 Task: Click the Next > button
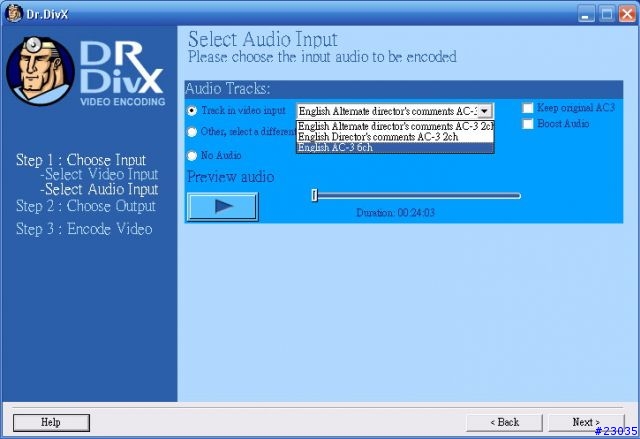(586, 422)
